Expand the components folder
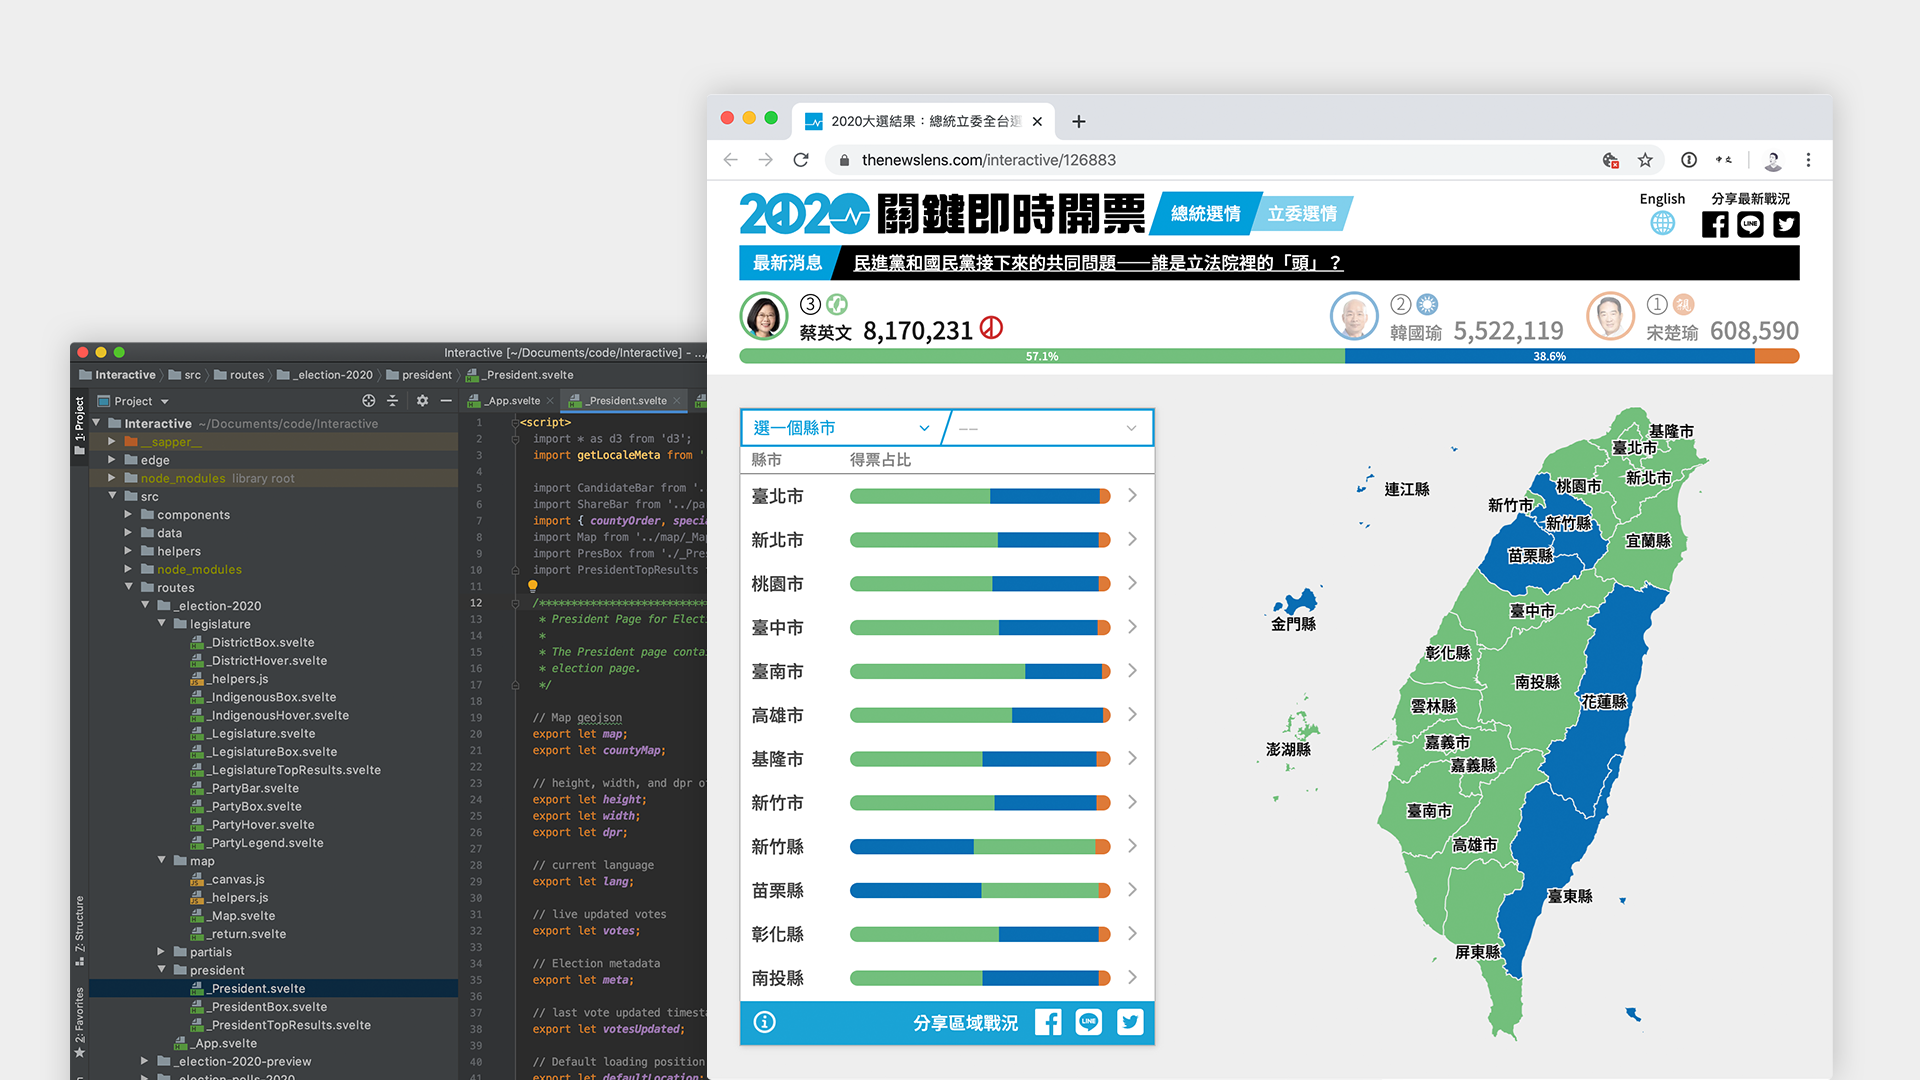The height and width of the screenshot is (1080, 1920). [128, 515]
